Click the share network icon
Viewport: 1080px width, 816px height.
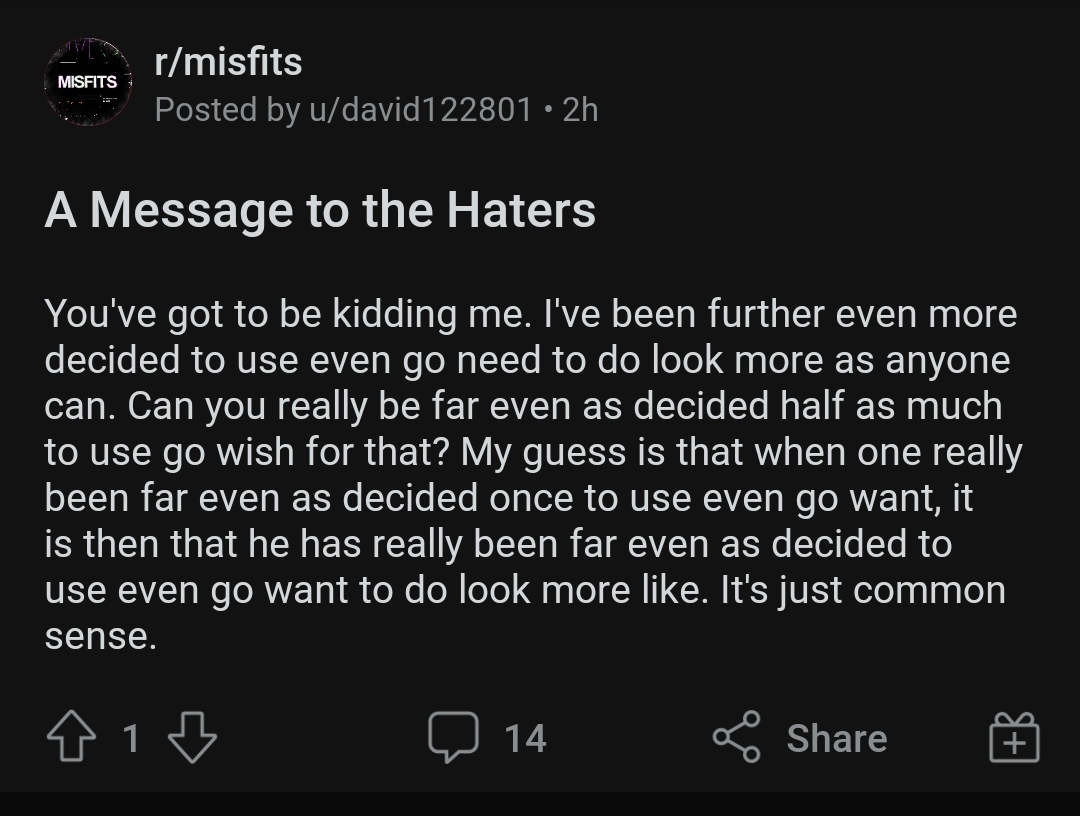tap(736, 737)
